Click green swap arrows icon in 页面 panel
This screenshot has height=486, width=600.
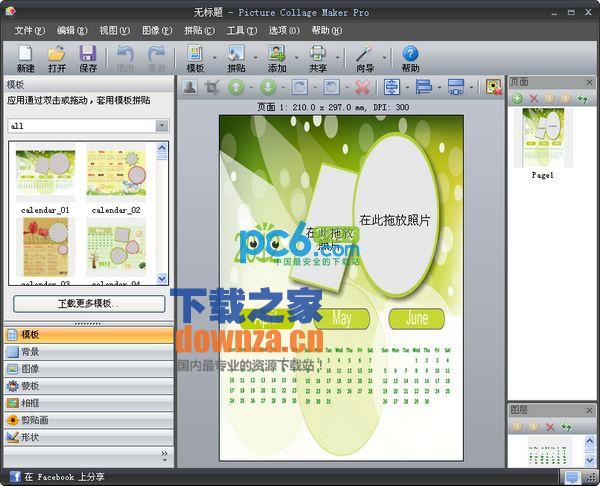point(583,98)
